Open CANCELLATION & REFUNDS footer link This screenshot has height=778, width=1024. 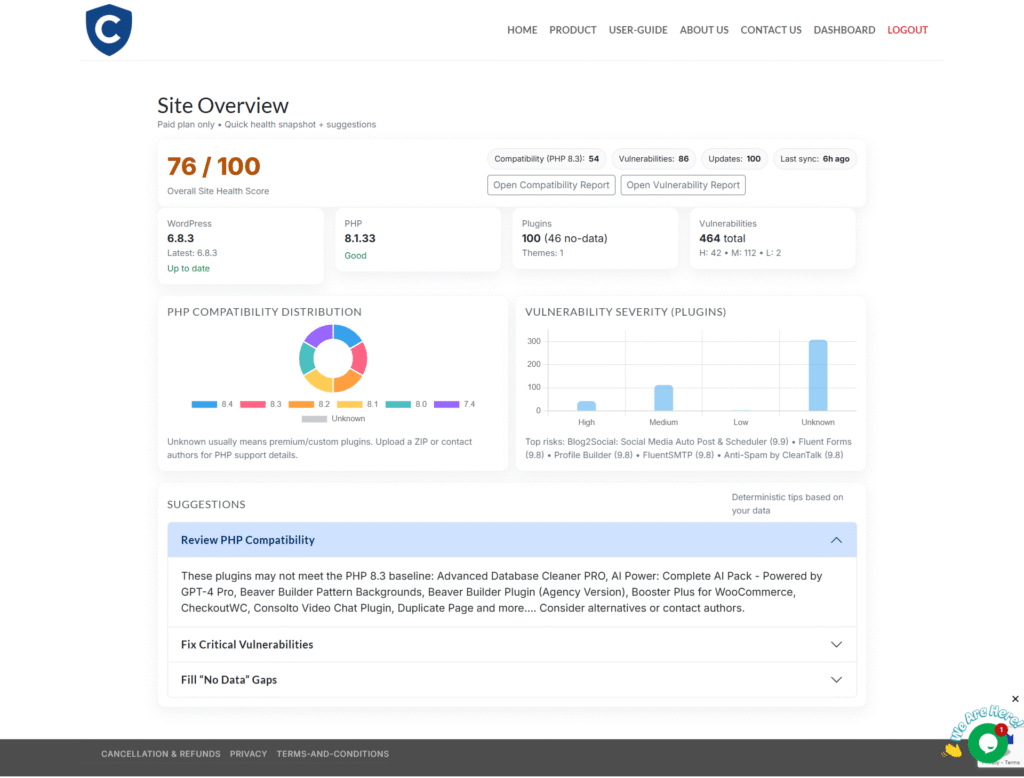coord(160,754)
